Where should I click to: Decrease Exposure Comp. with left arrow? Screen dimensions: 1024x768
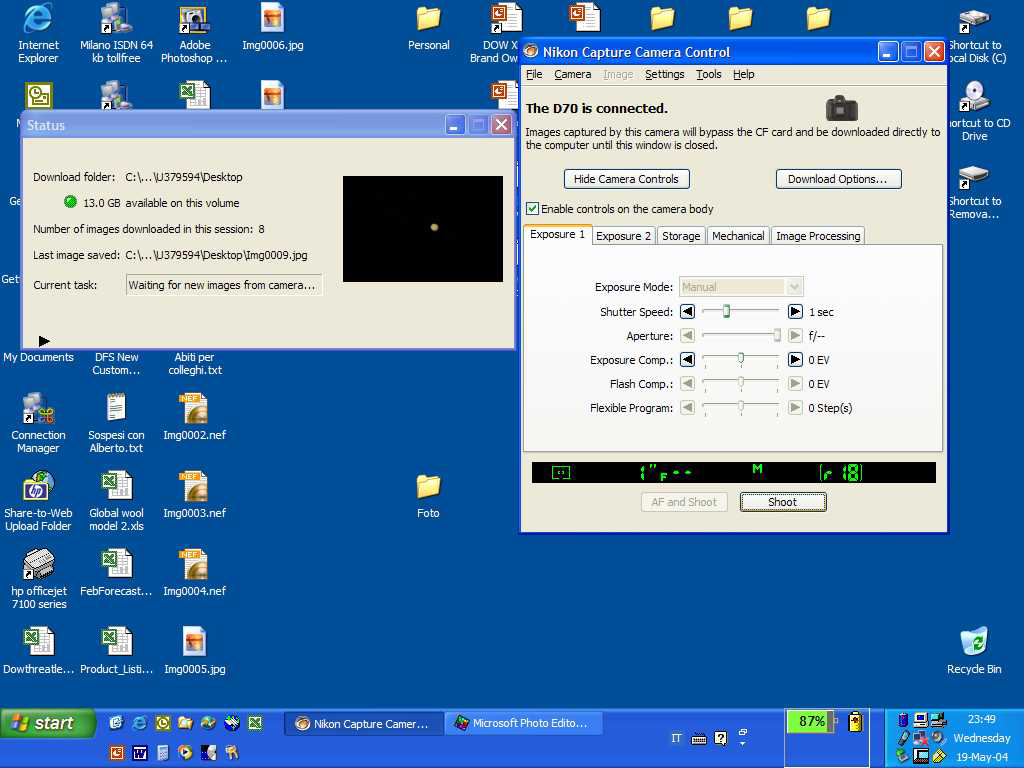coord(687,359)
